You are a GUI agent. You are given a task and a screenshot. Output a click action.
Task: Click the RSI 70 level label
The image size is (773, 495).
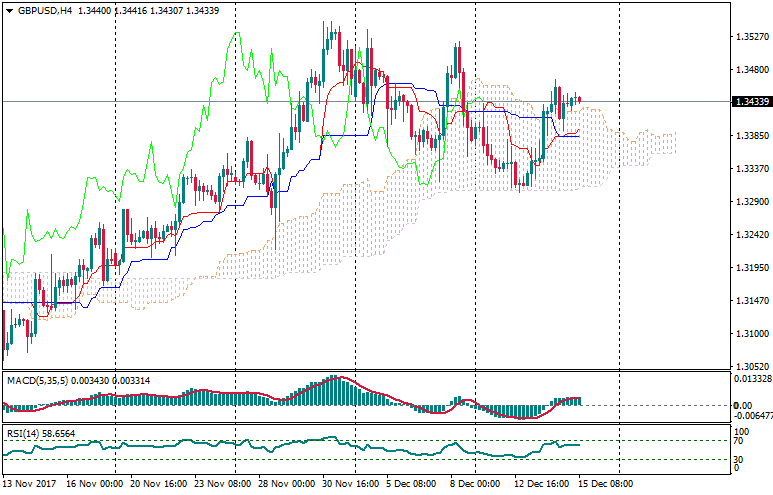pos(739,440)
